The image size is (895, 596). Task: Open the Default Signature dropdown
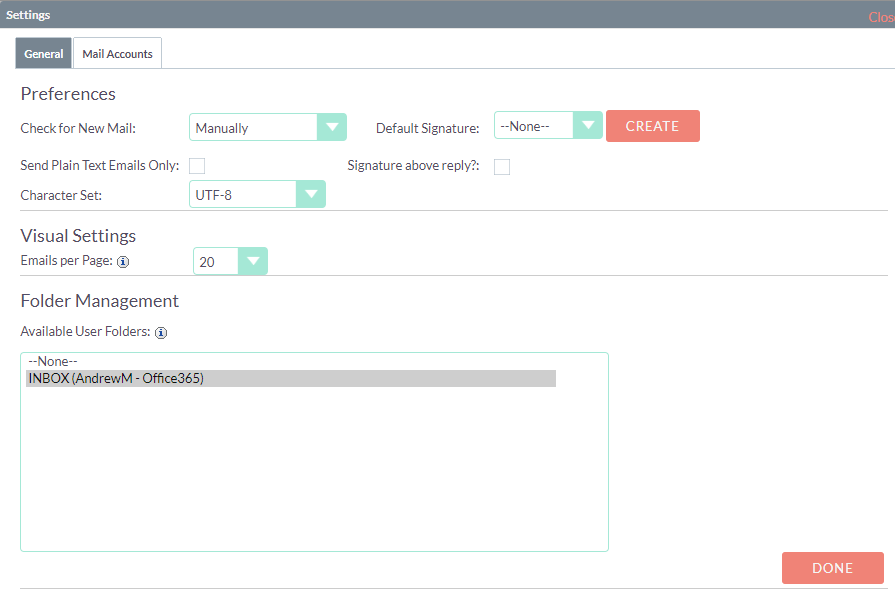pyautogui.click(x=548, y=126)
